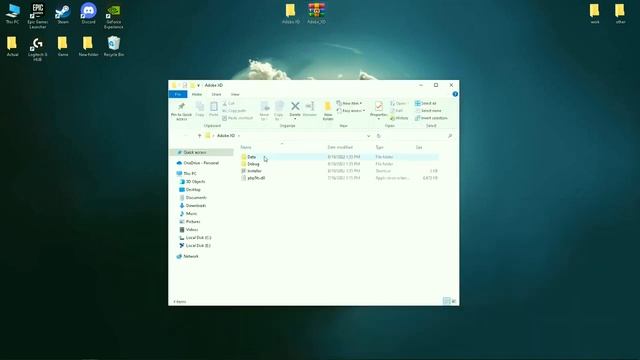The width and height of the screenshot is (640, 360).
Task: Expand the Quick Access Toolbar customize arrow
Action: (x=198, y=85)
